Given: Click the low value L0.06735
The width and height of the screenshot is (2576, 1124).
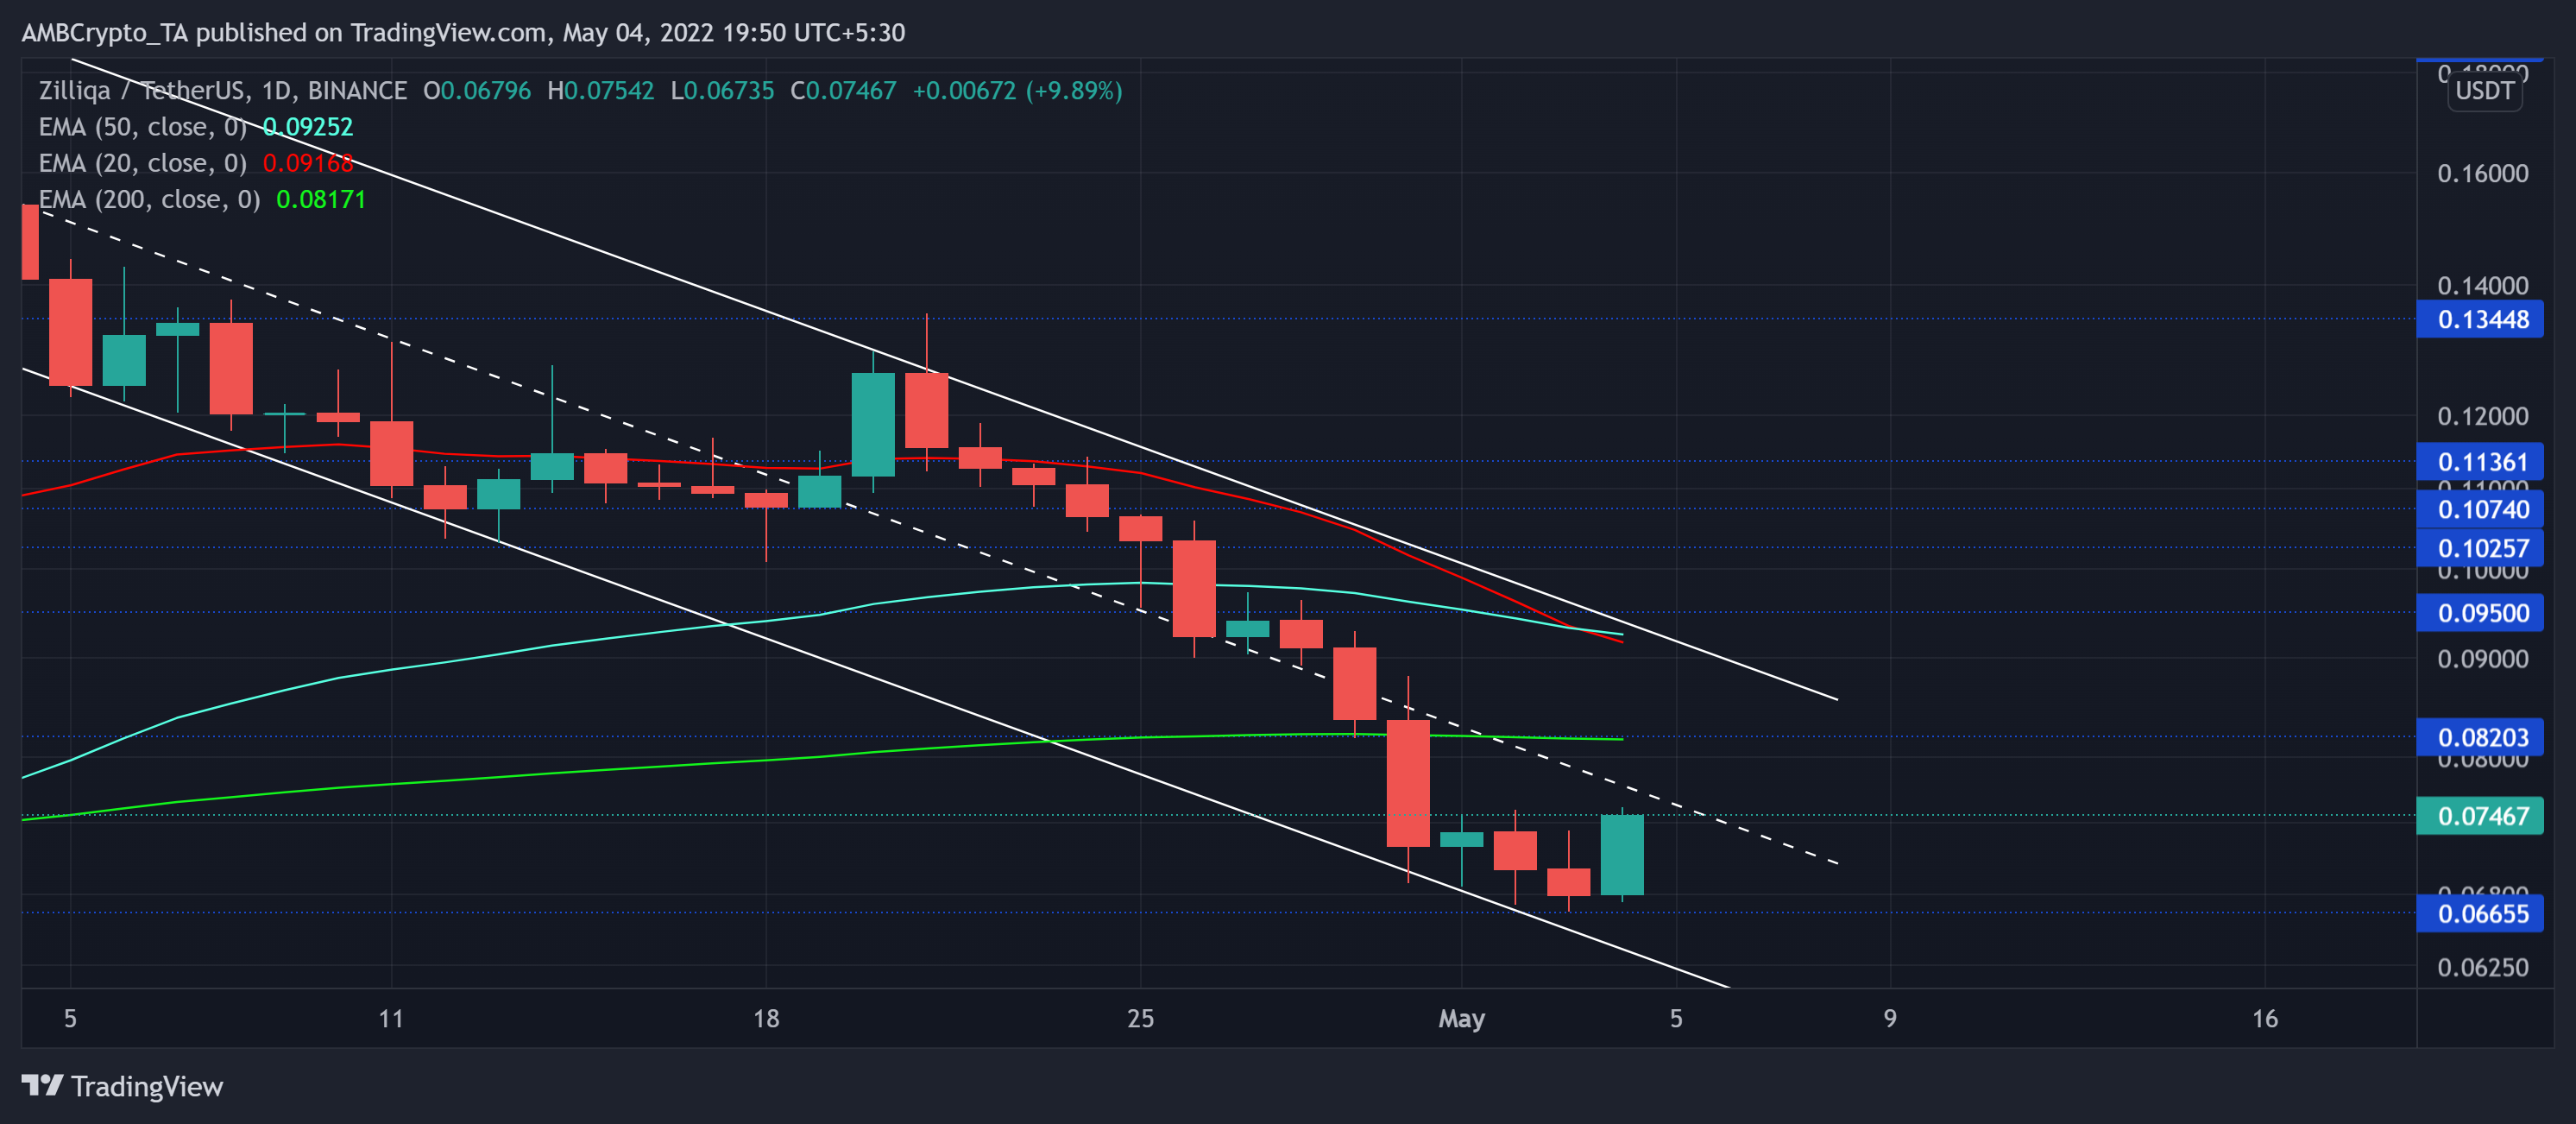Looking at the screenshot, I should (722, 91).
